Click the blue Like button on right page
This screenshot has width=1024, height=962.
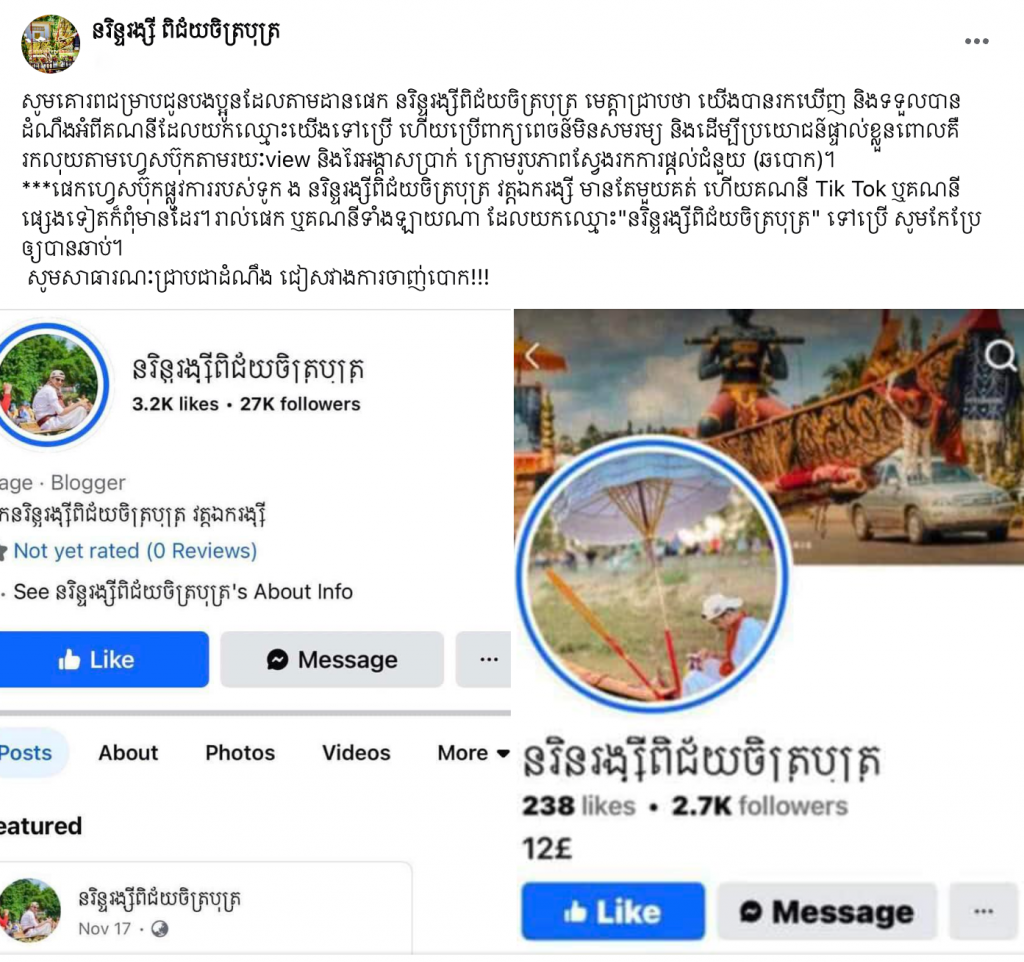613,911
